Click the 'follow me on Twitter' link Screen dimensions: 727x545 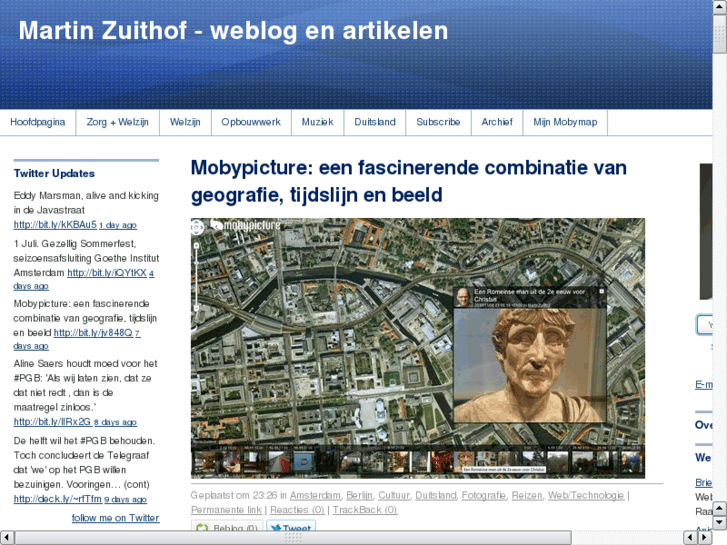[115, 518]
